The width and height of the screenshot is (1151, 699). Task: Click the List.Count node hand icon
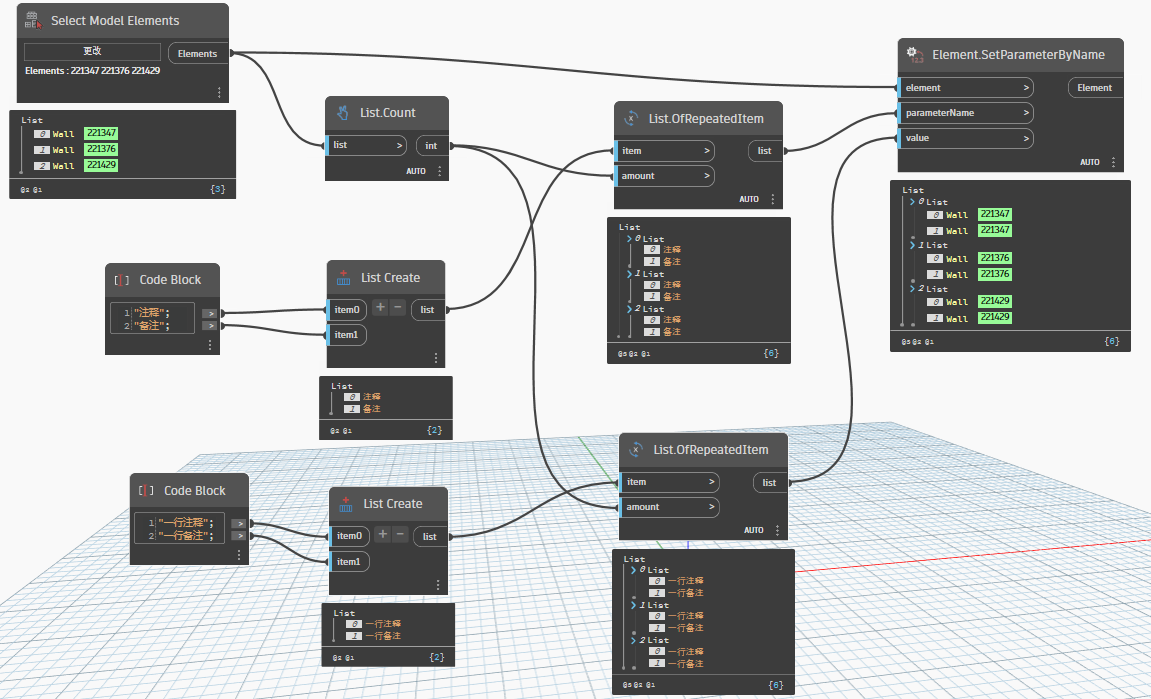click(x=343, y=112)
